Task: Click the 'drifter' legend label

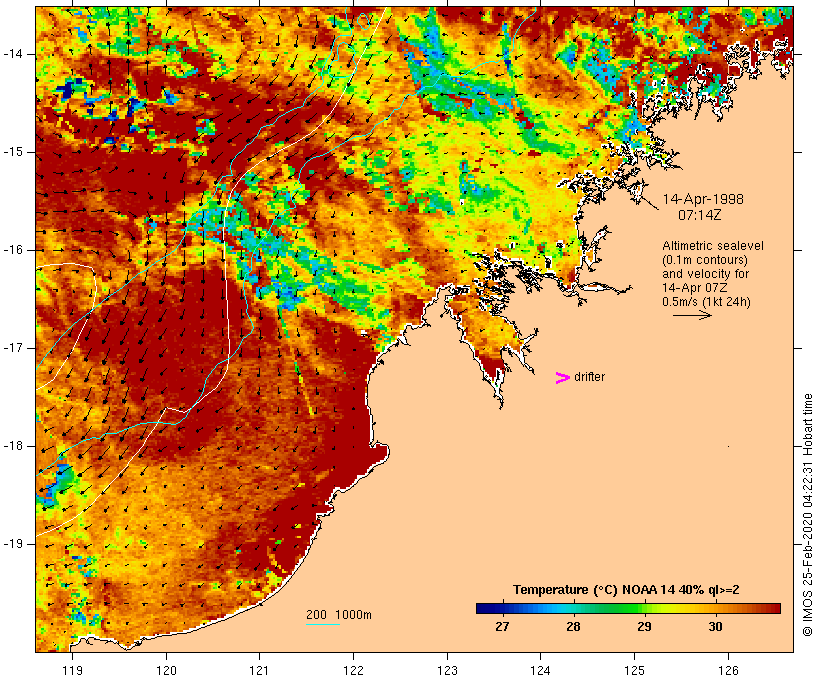Action: click(x=589, y=377)
